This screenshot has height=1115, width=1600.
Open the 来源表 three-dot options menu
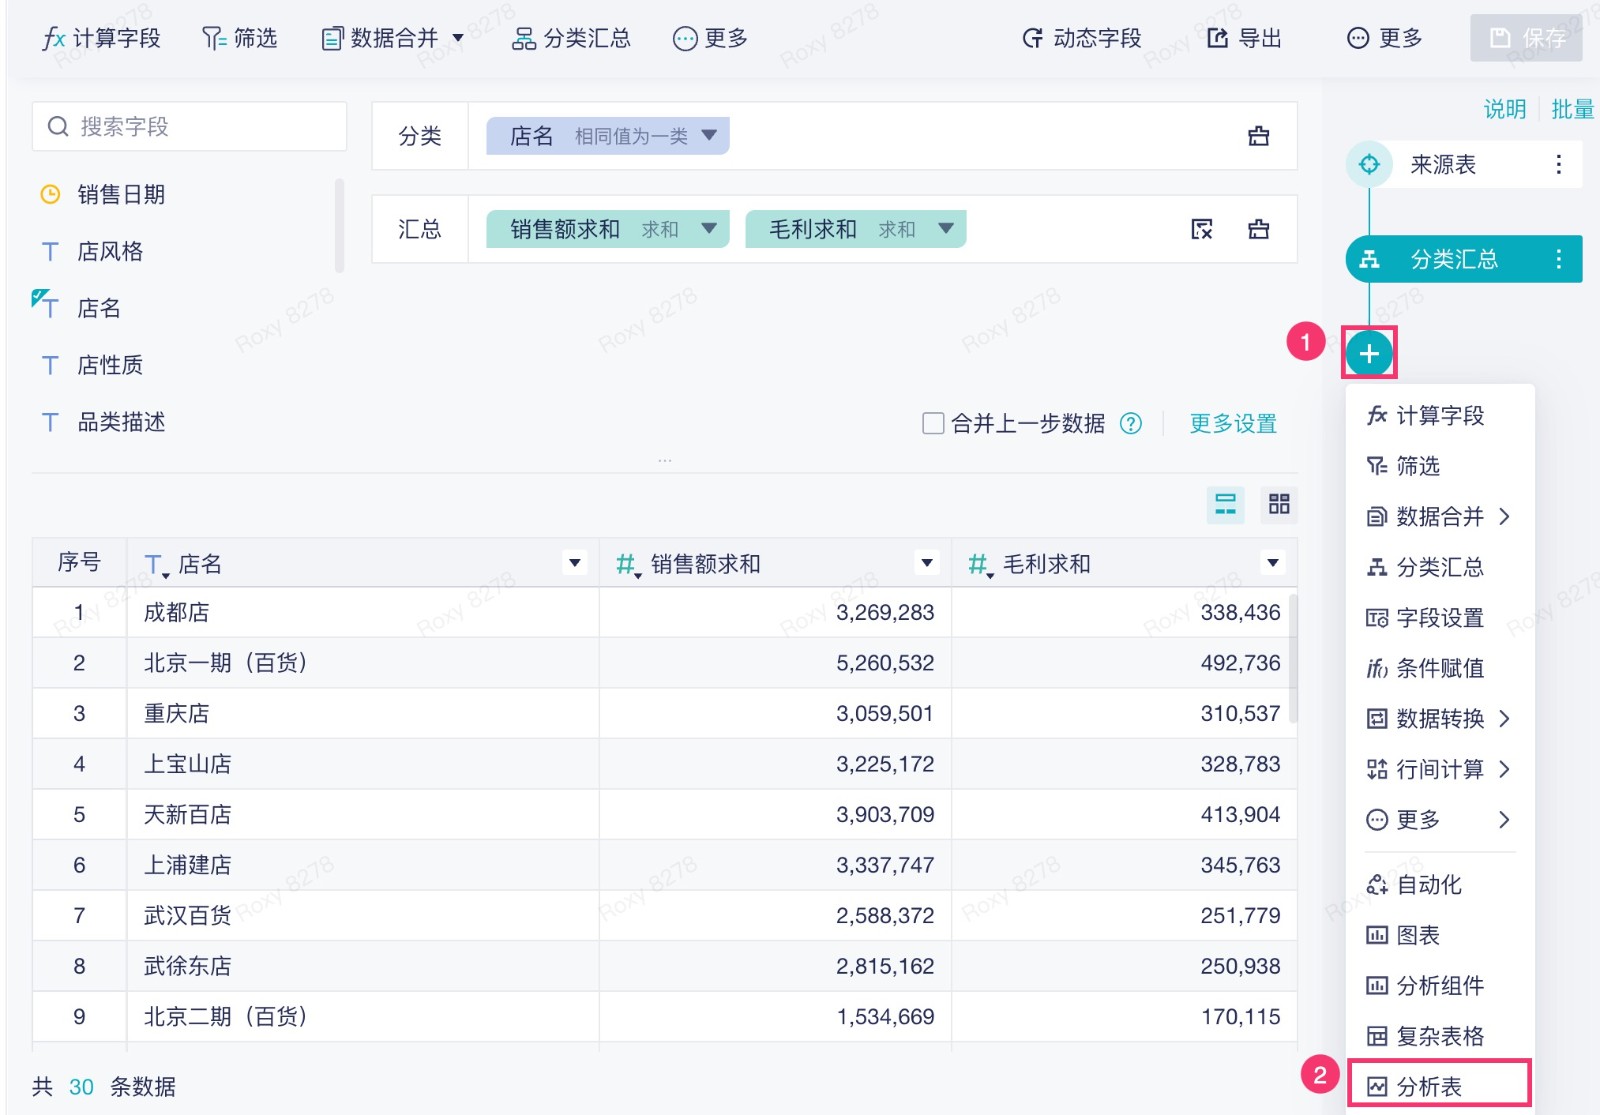pyautogui.click(x=1558, y=164)
